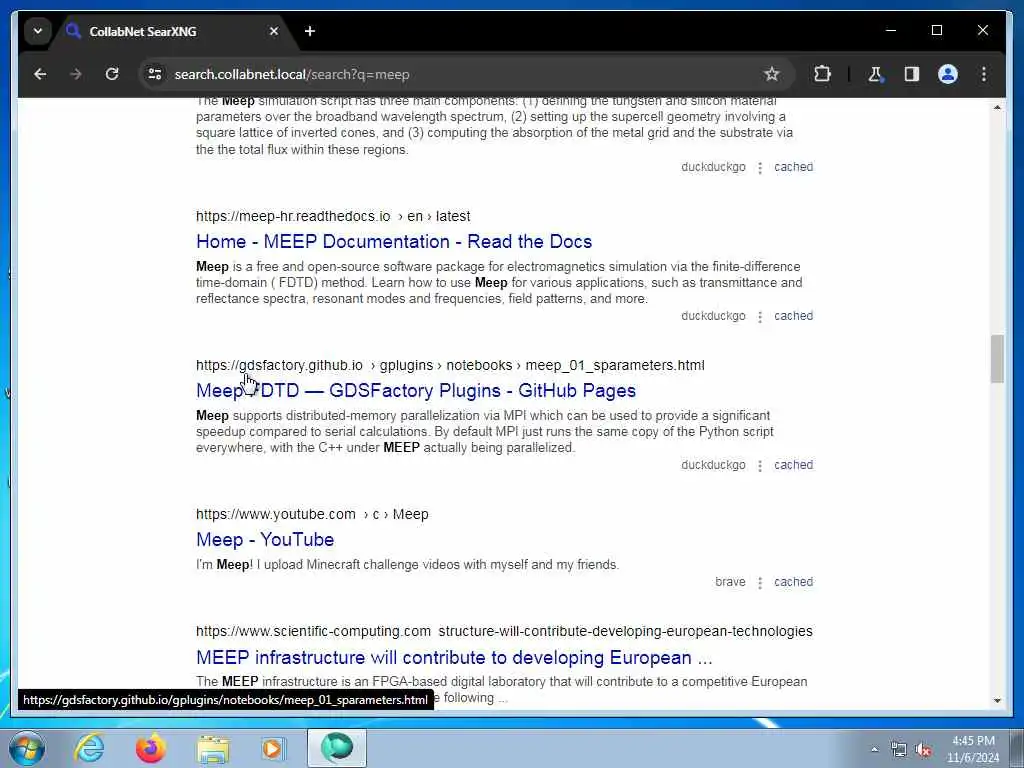Show hidden system tray icons

point(874,750)
